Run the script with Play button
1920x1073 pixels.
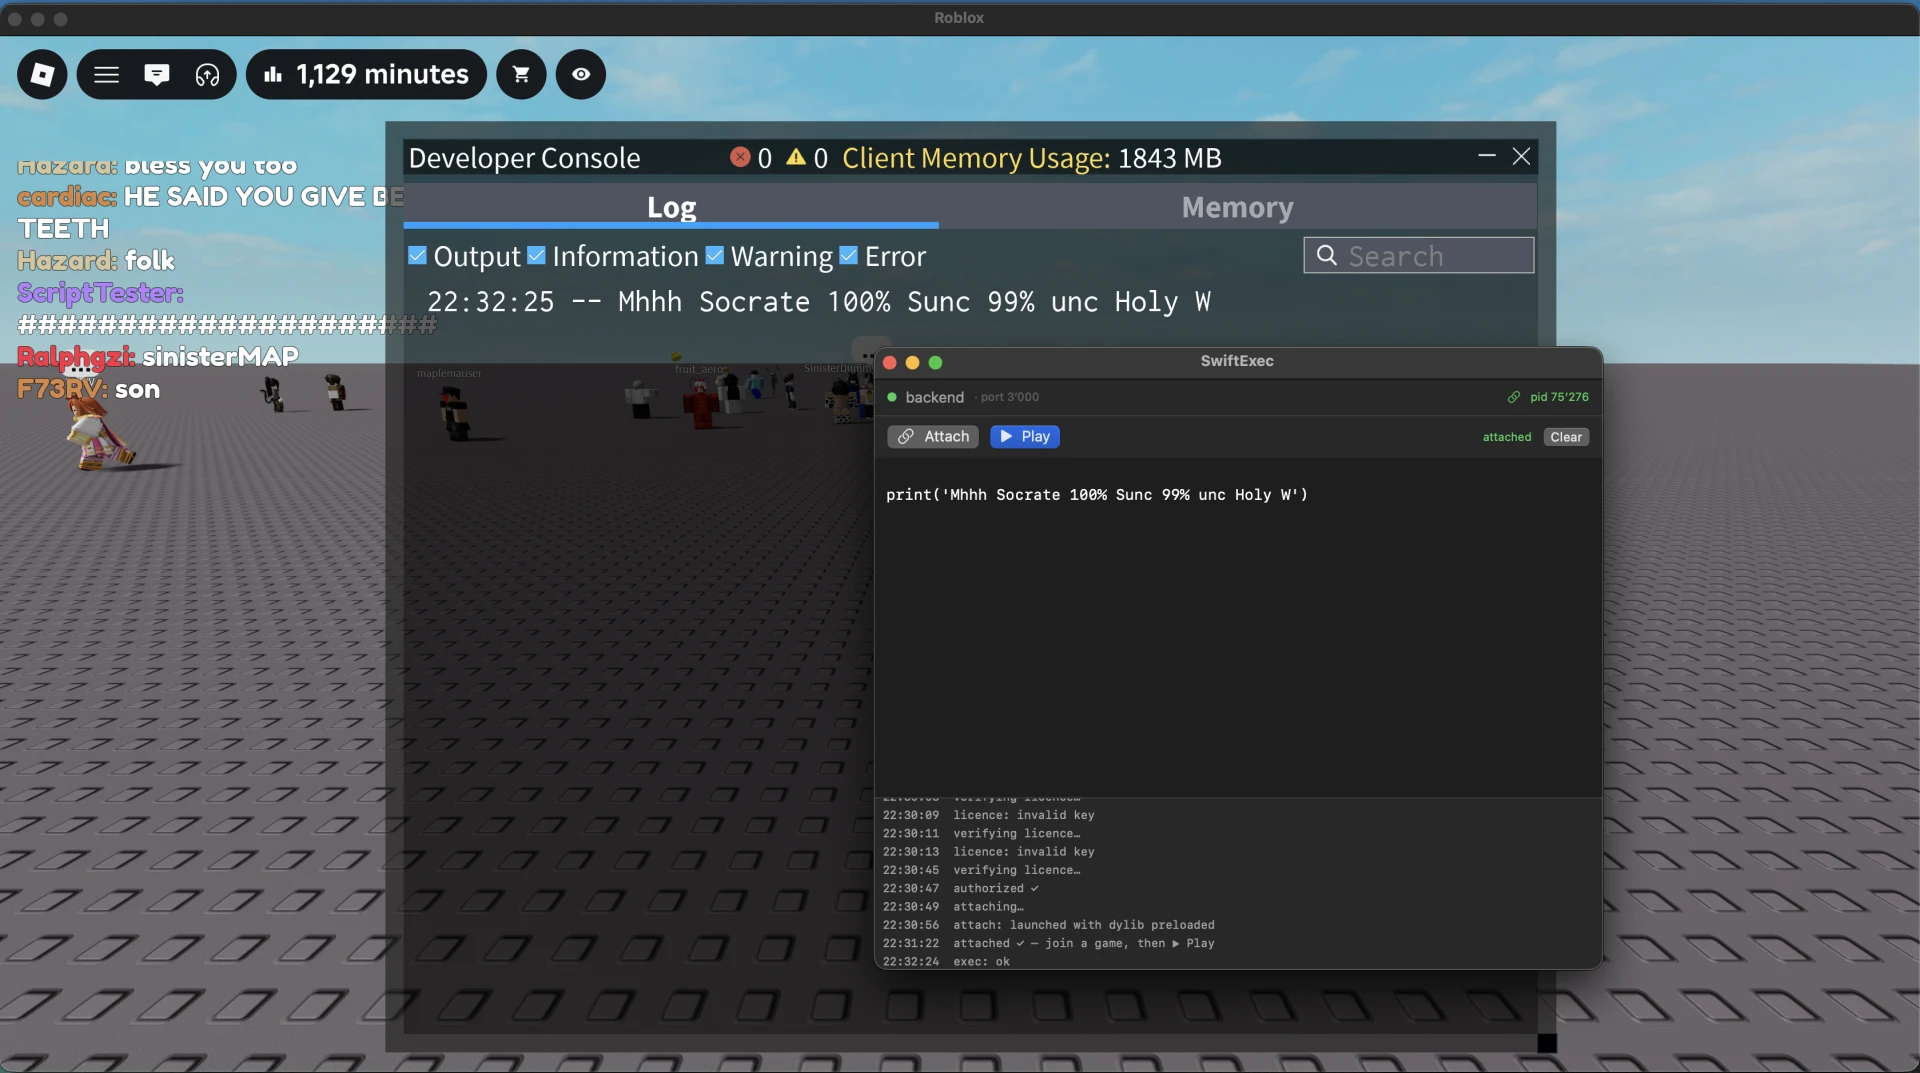[1025, 437]
